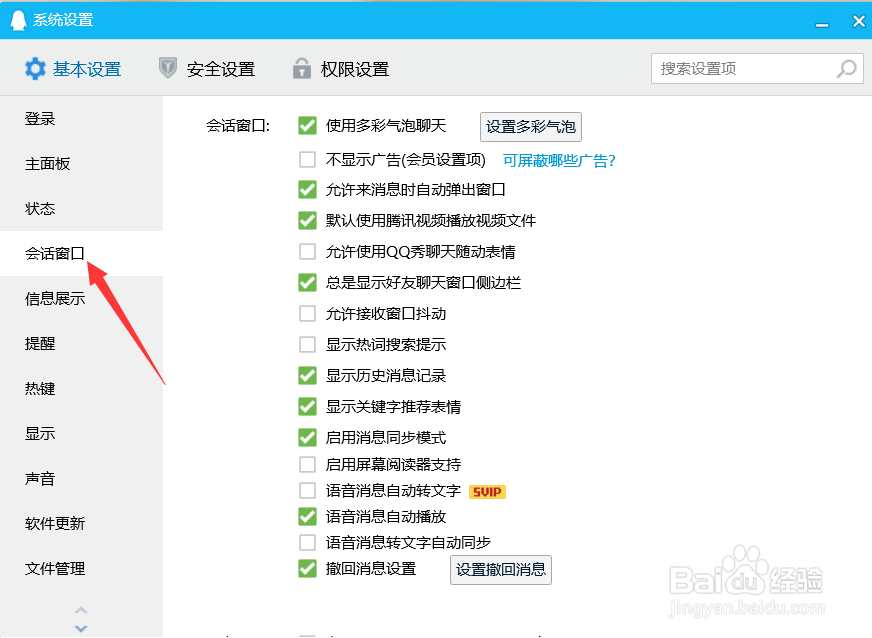Click the gear icon for 基本设置
This screenshot has width=872, height=638.
coord(35,69)
